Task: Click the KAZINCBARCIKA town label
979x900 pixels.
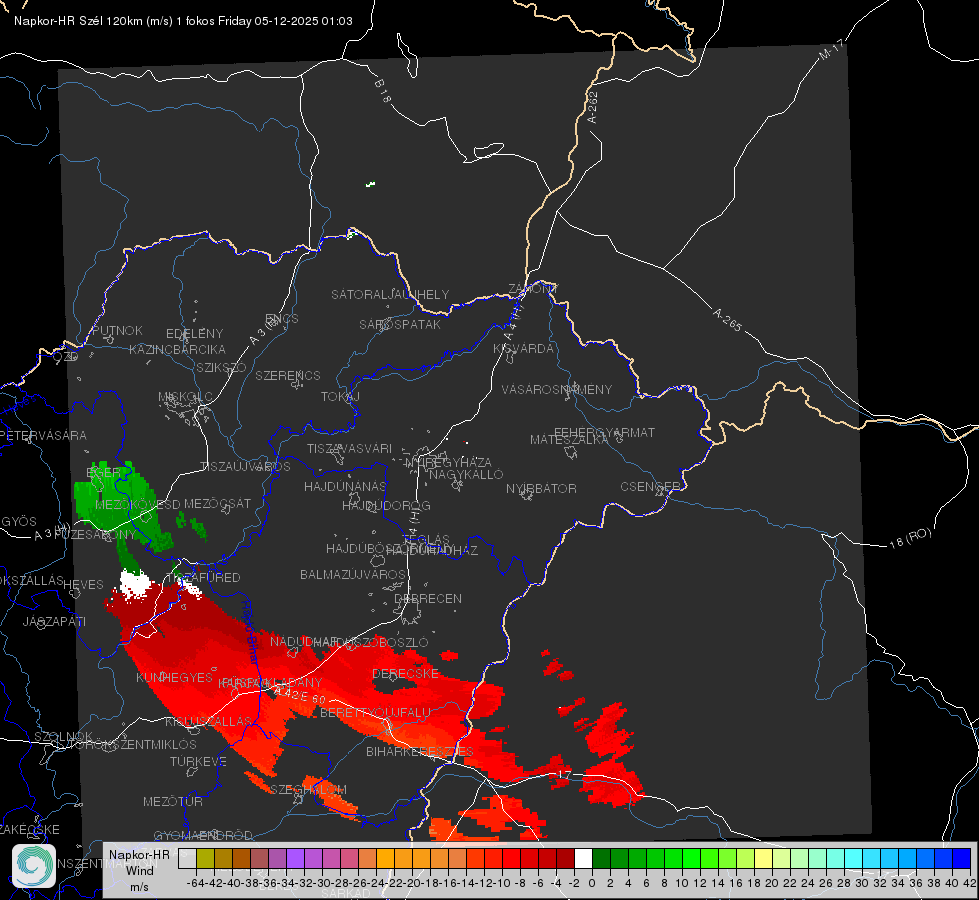Action: tap(177, 349)
